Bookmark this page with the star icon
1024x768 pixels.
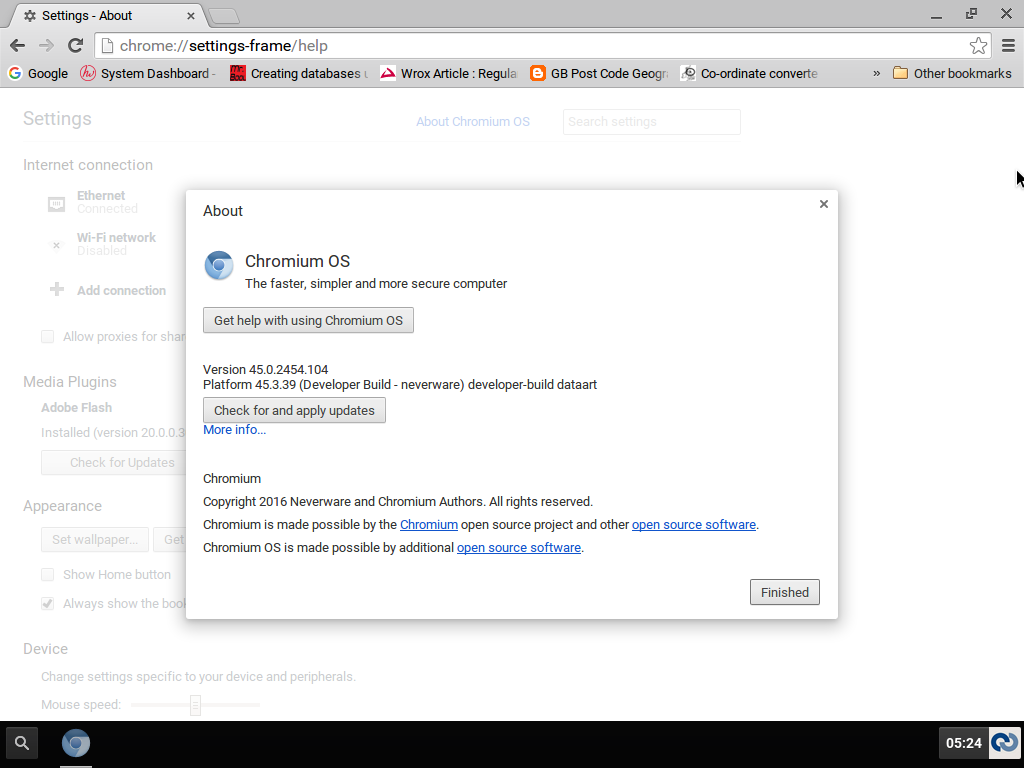click(x=978, y=46)
